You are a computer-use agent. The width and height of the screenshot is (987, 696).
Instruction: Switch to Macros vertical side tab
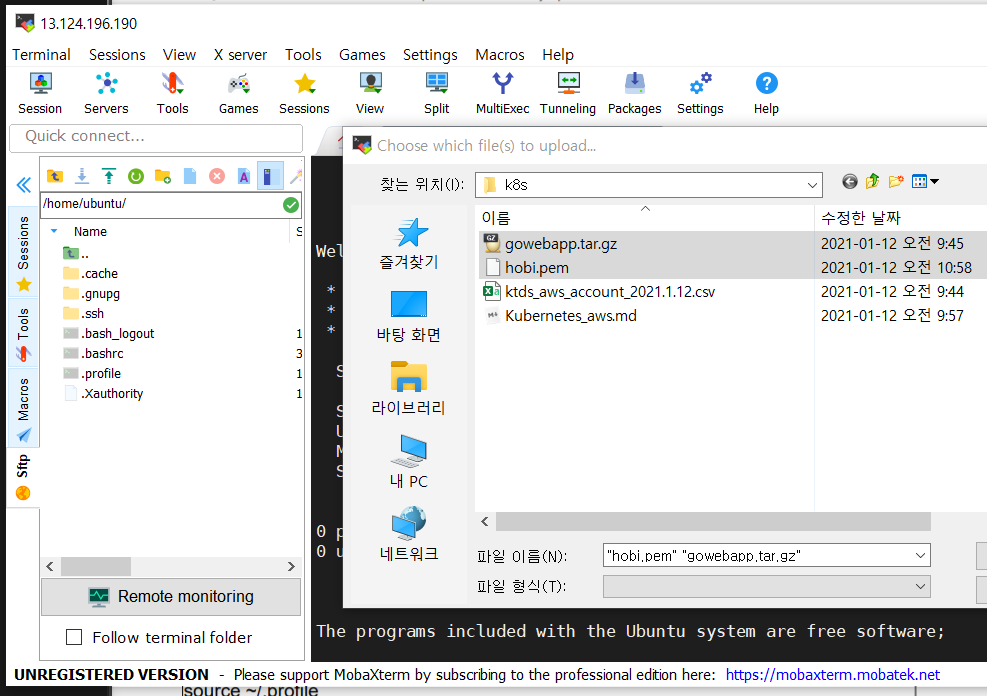coord(23,408)
